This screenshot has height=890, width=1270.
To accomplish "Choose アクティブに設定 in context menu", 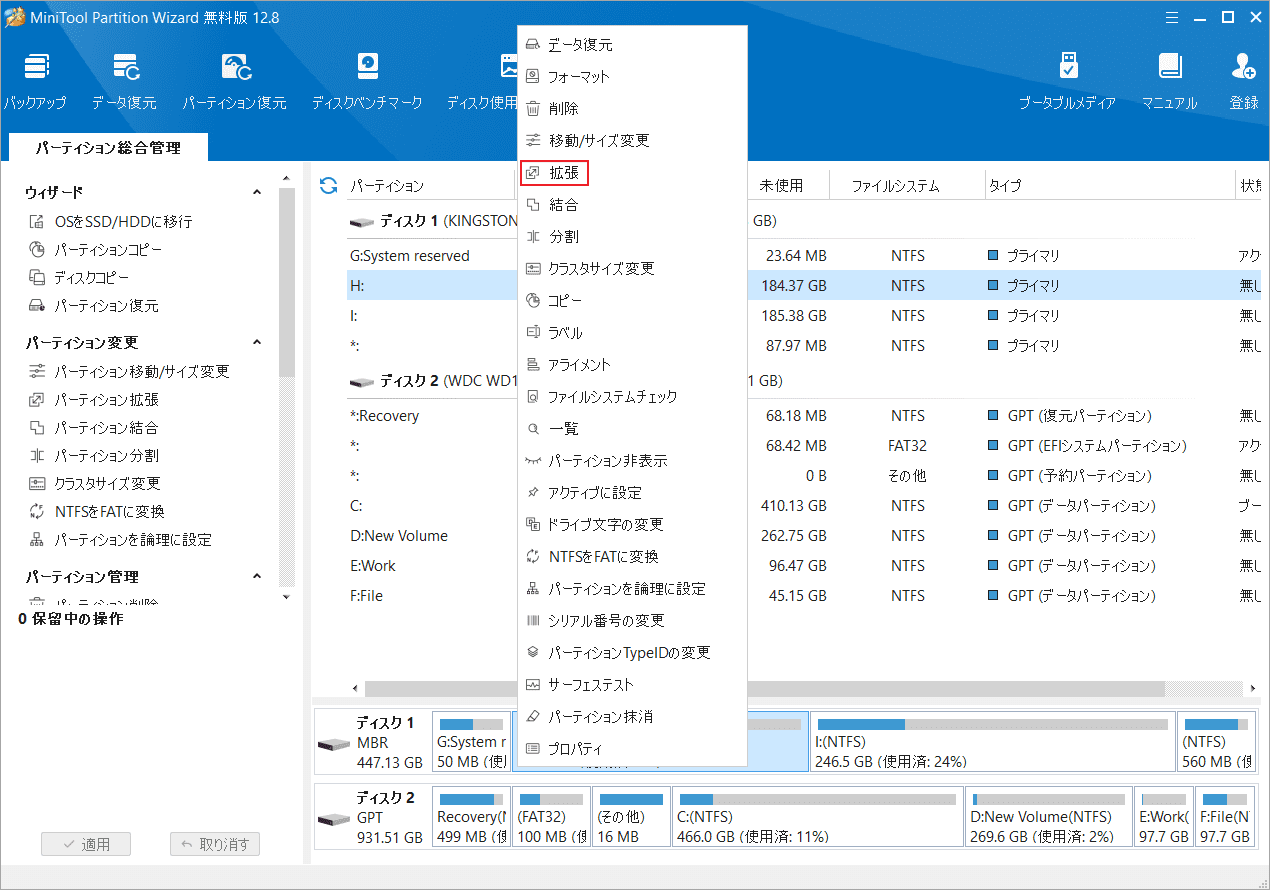I will 632,493.
